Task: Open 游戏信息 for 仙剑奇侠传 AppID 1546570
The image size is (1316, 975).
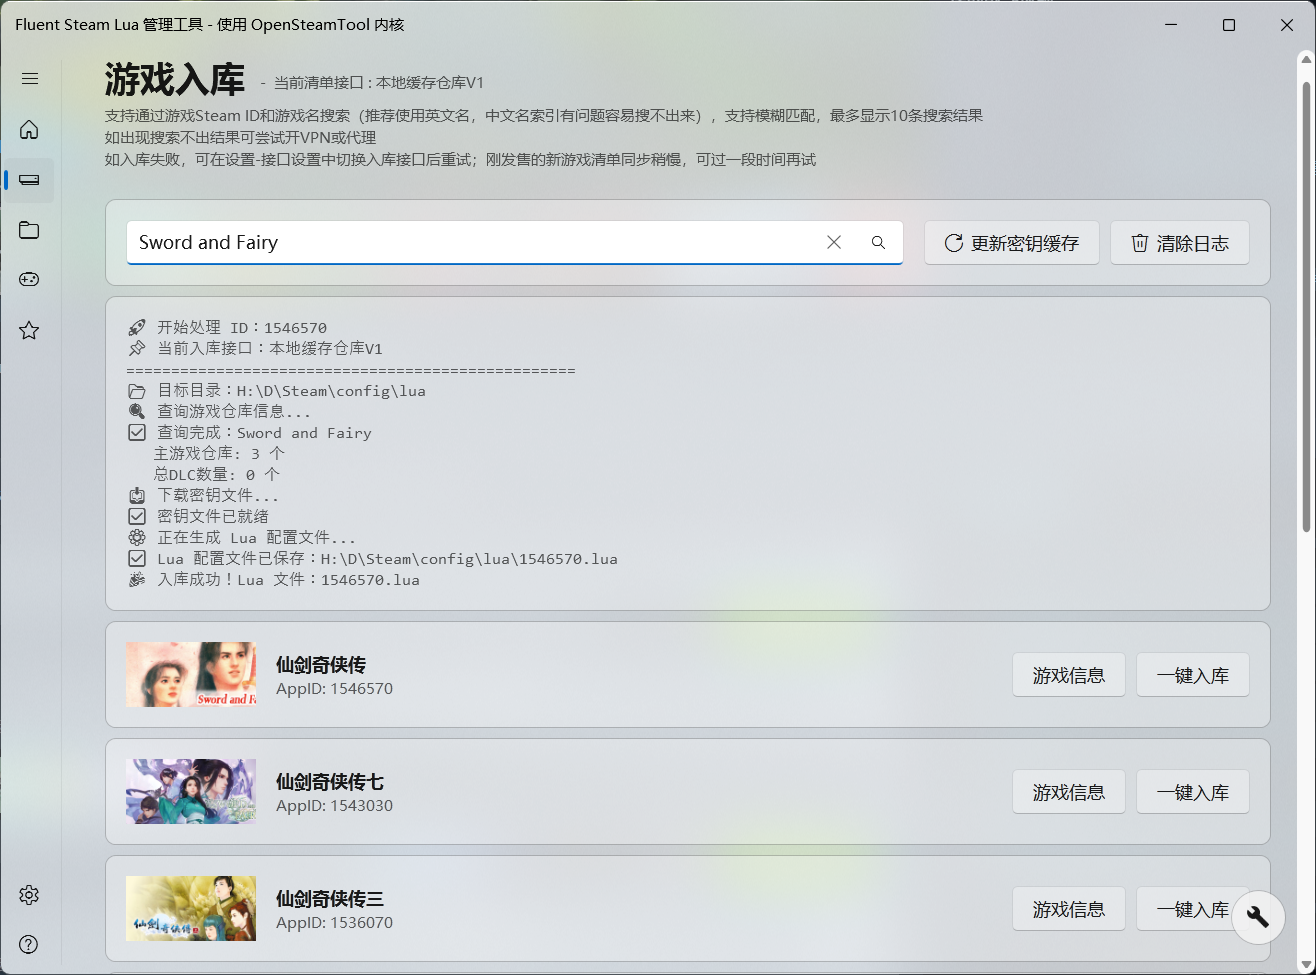Action: (x=1069, y=675)
